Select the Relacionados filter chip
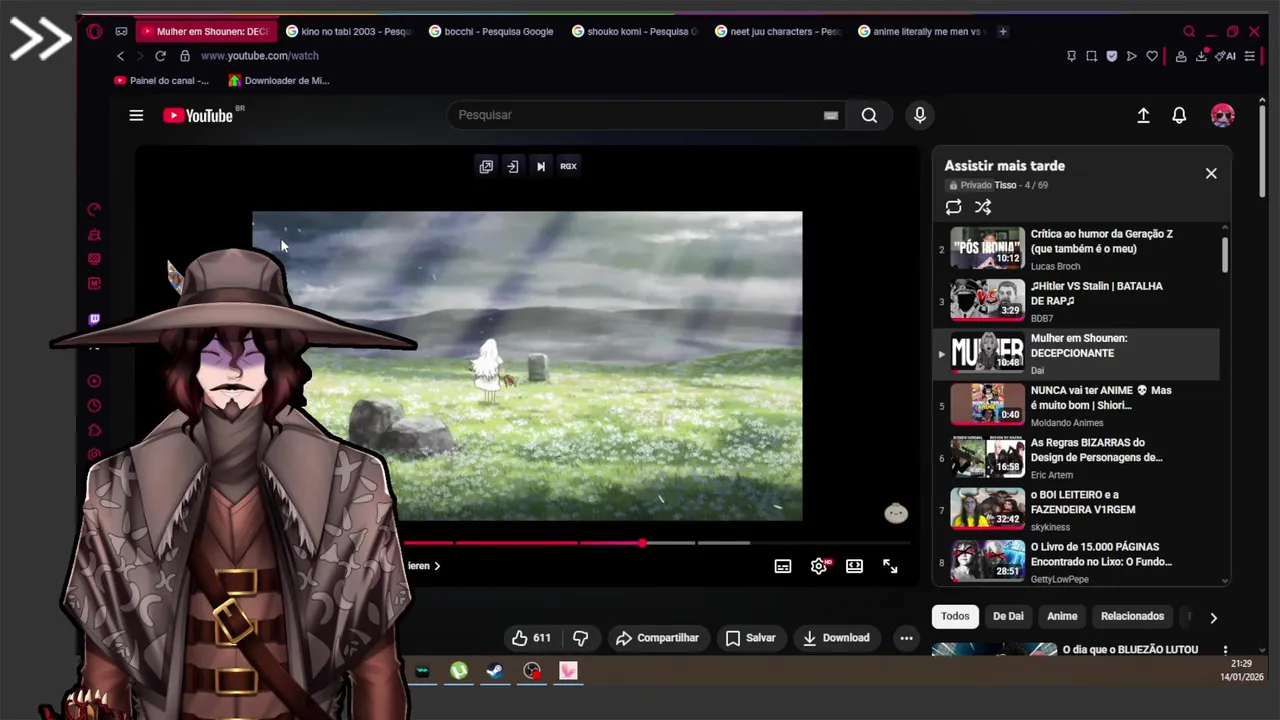Screen dimensions: 1280x720 1132,616
